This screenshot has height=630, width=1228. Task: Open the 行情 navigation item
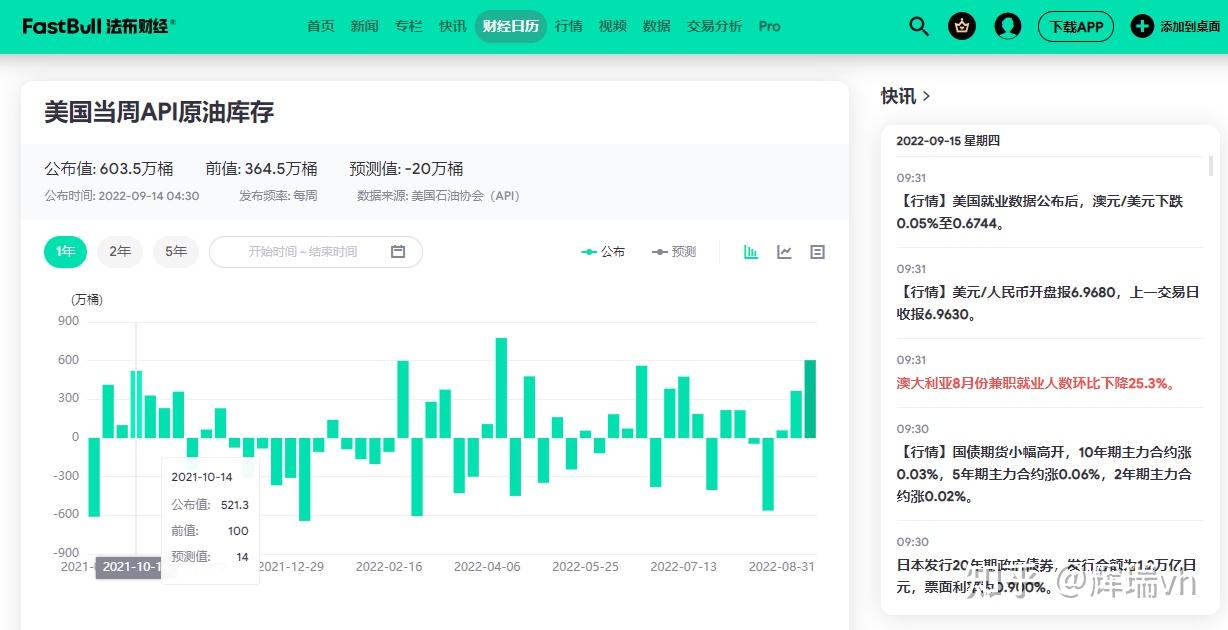point(569,26)
